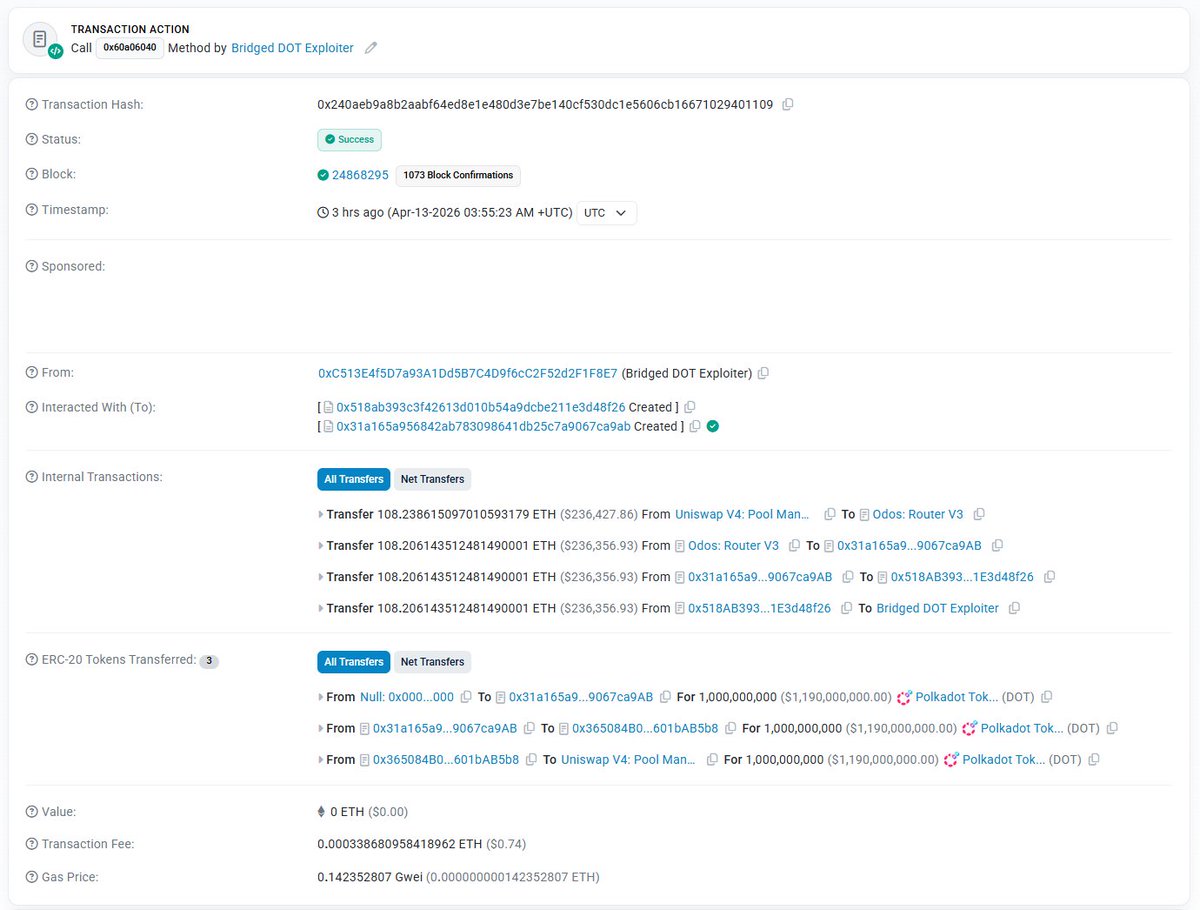Screen dimensions: 1200x910
Task: Expand ETH transfer from 0x31a165a9 to 0x518AB393
Action: 321,577
